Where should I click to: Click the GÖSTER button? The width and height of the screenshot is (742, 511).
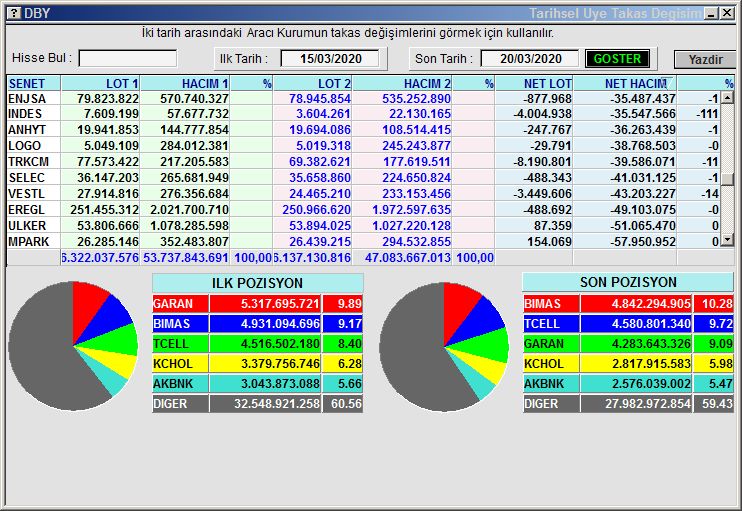(617, 59)
